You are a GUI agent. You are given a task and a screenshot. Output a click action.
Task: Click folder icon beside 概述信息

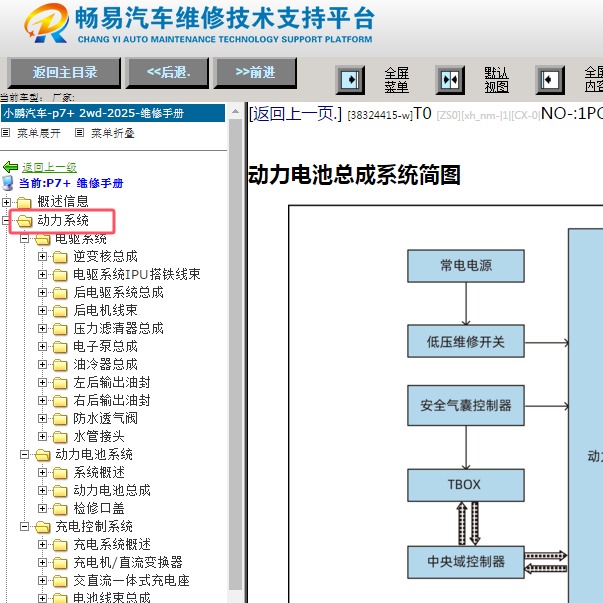[x=24, y=202]
